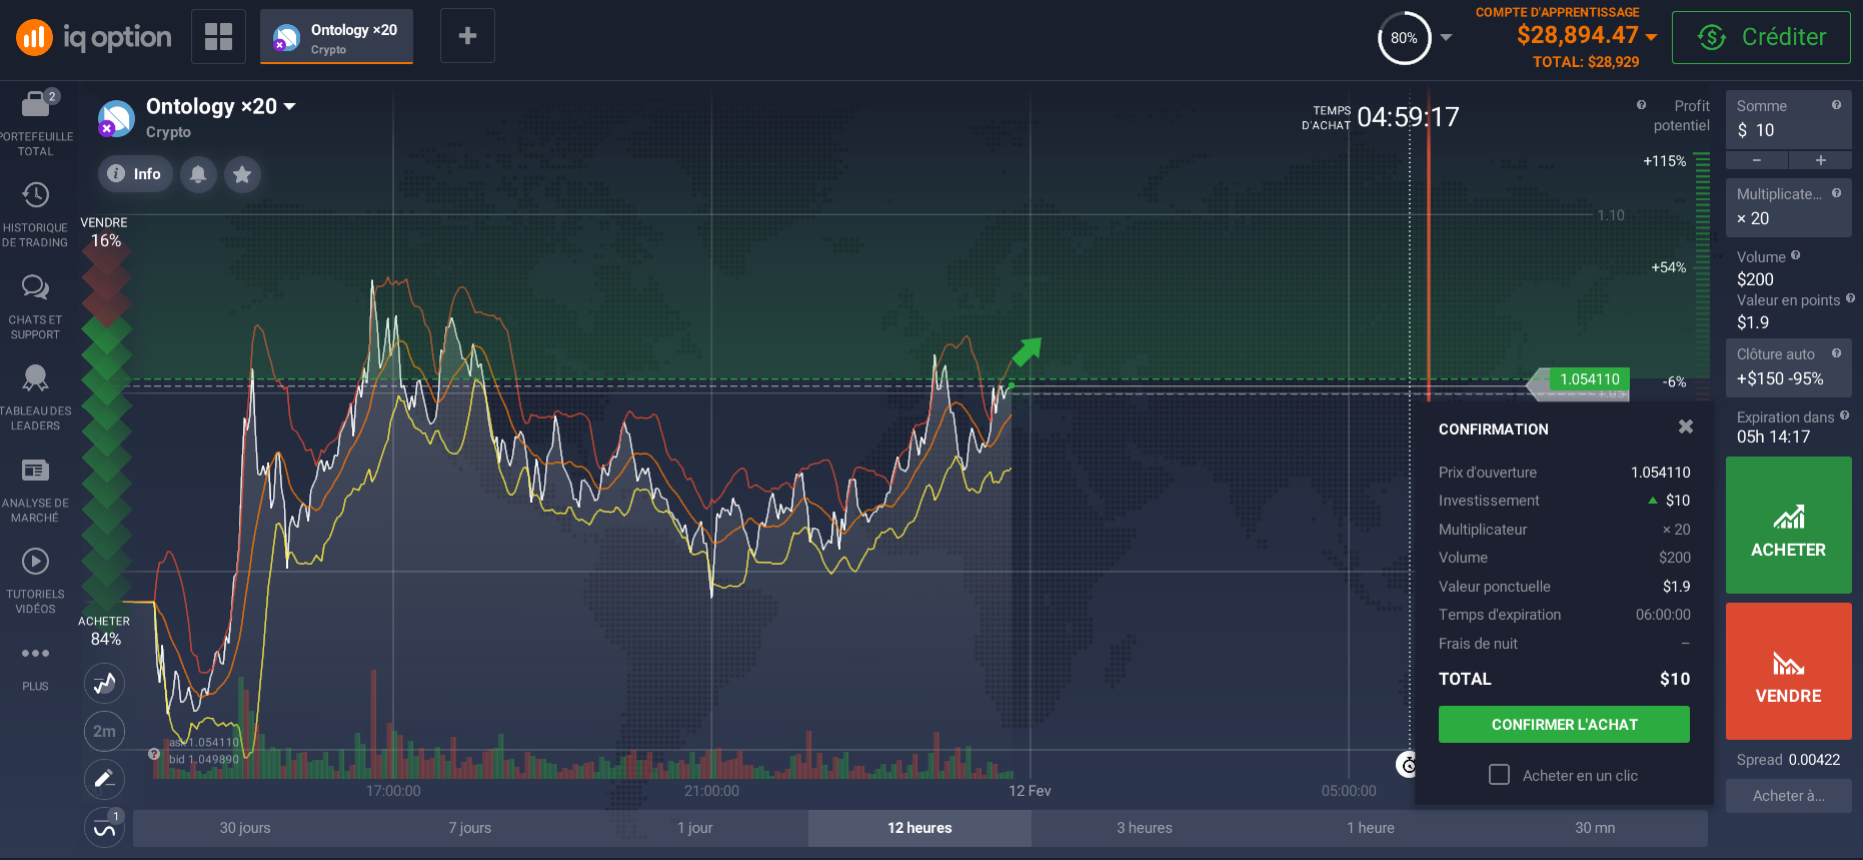Open the chart type selector icon
Image resolution: width=1863 pixels, height=860 pixels.
[x=104, y=684]
